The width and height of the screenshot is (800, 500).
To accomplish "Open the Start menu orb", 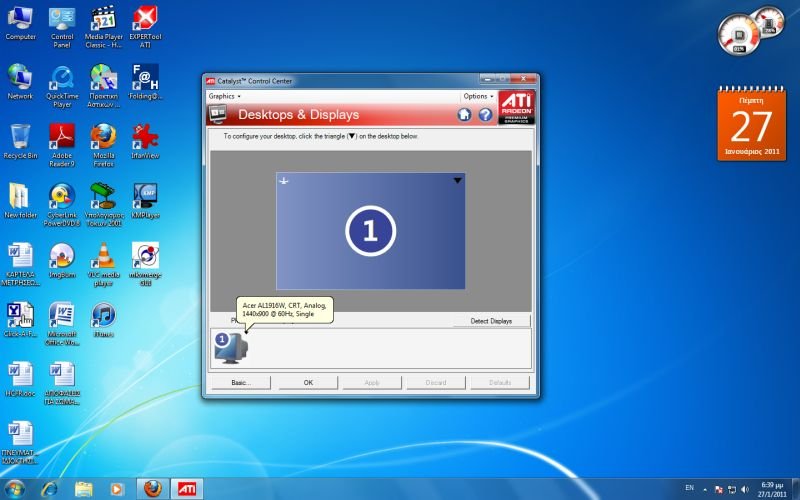I will (14, 489).
